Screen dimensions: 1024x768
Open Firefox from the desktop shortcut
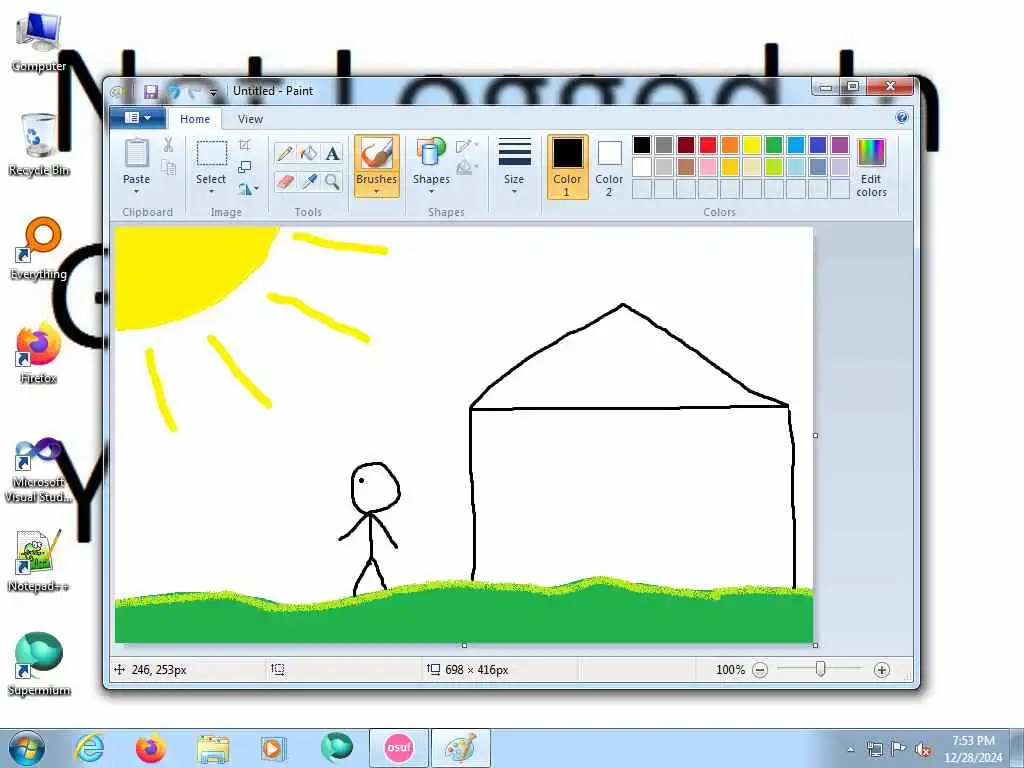coord(39,353)
